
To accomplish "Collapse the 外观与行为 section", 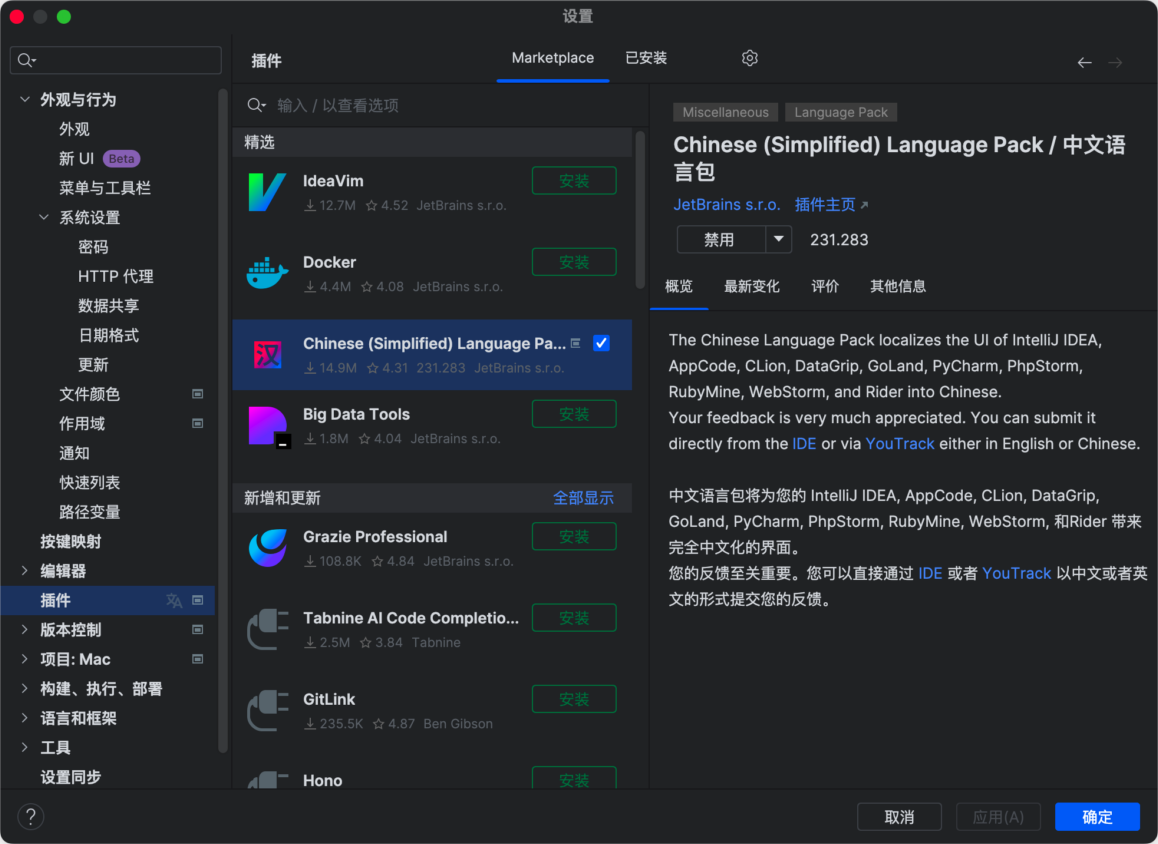I will (25, 100).
